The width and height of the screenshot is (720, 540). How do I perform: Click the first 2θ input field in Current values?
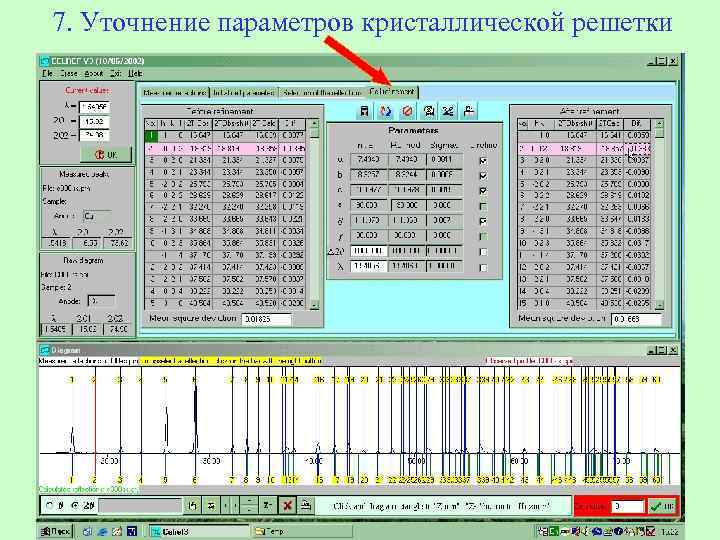95,122
